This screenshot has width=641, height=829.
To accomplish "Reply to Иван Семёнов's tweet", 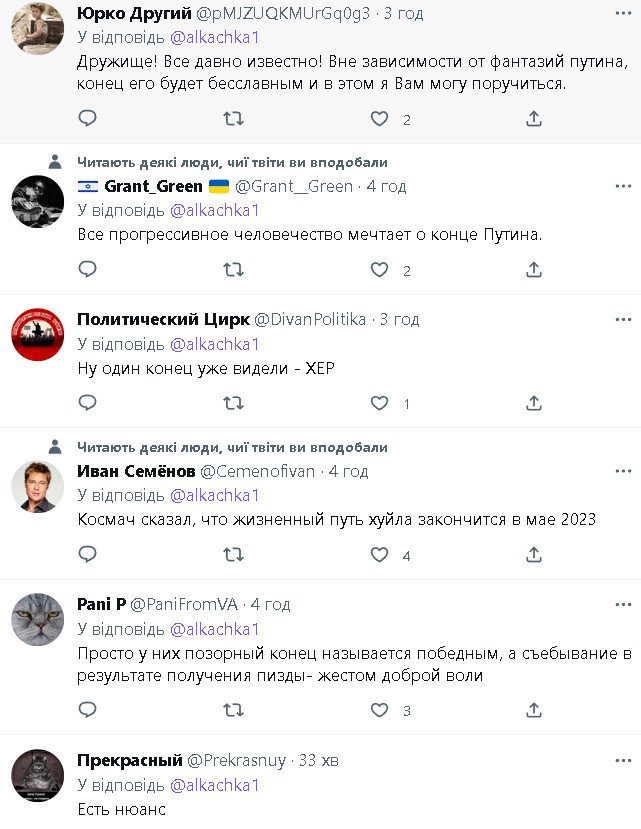I will click(x=87, y=554).
